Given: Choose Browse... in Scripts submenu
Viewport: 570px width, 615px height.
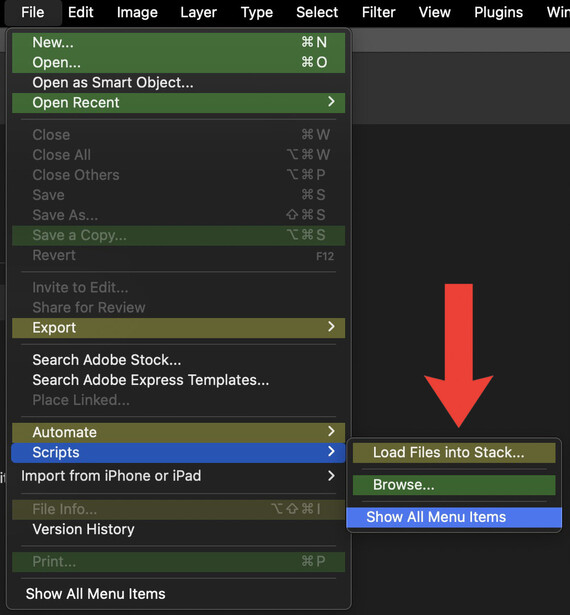Looking at the screenshot, I should (454, 485).
